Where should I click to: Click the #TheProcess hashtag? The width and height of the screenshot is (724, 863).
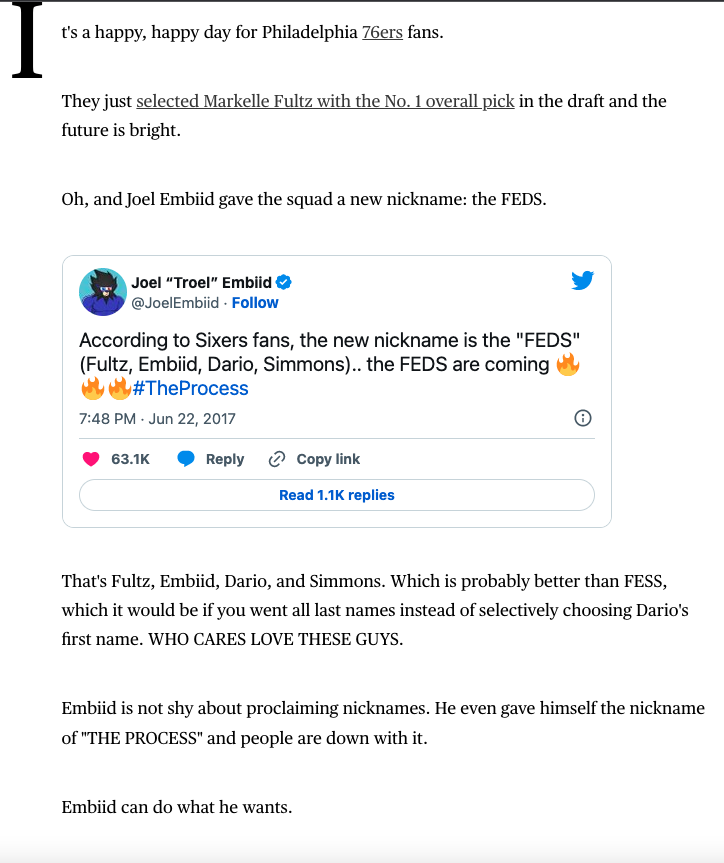click(x=190, y=388)
